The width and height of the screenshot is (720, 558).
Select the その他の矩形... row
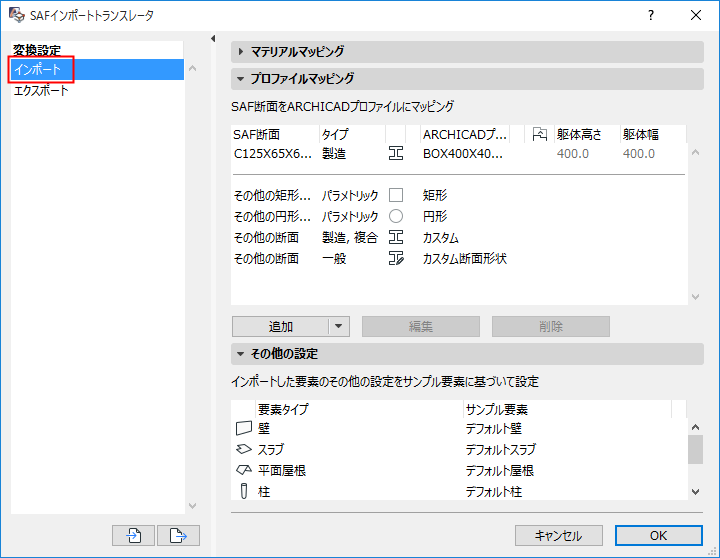(x=459, y=195)
